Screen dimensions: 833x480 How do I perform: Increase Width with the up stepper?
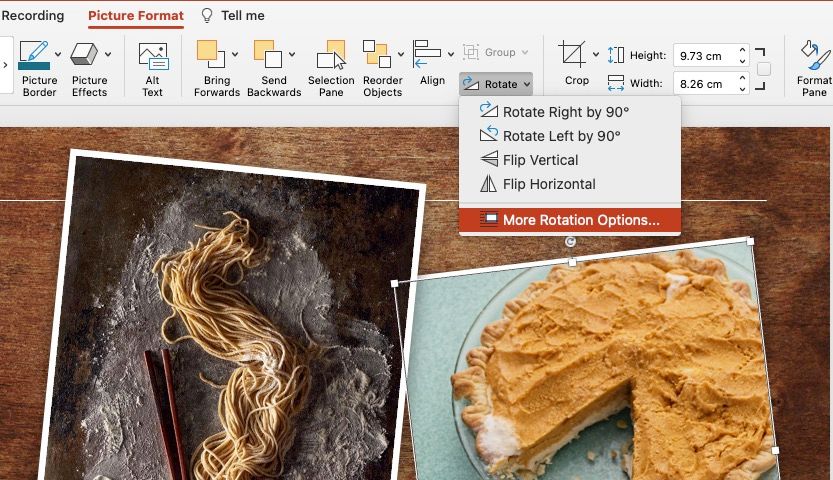click(x=742, y=79)
